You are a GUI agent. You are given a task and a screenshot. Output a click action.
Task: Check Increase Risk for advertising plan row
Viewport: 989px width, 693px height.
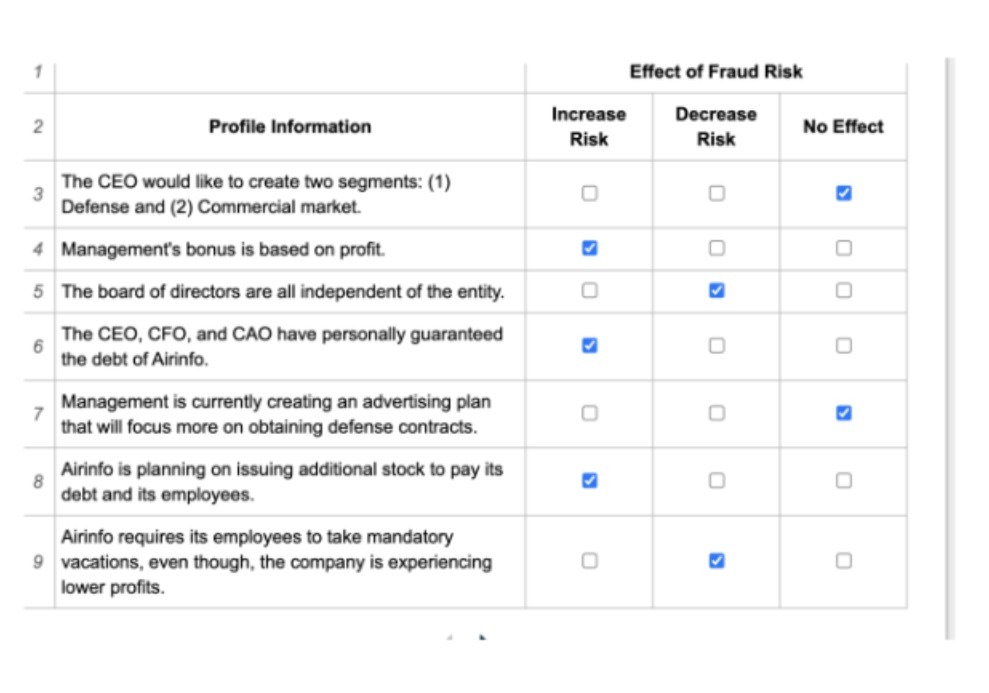pos(588,412)
